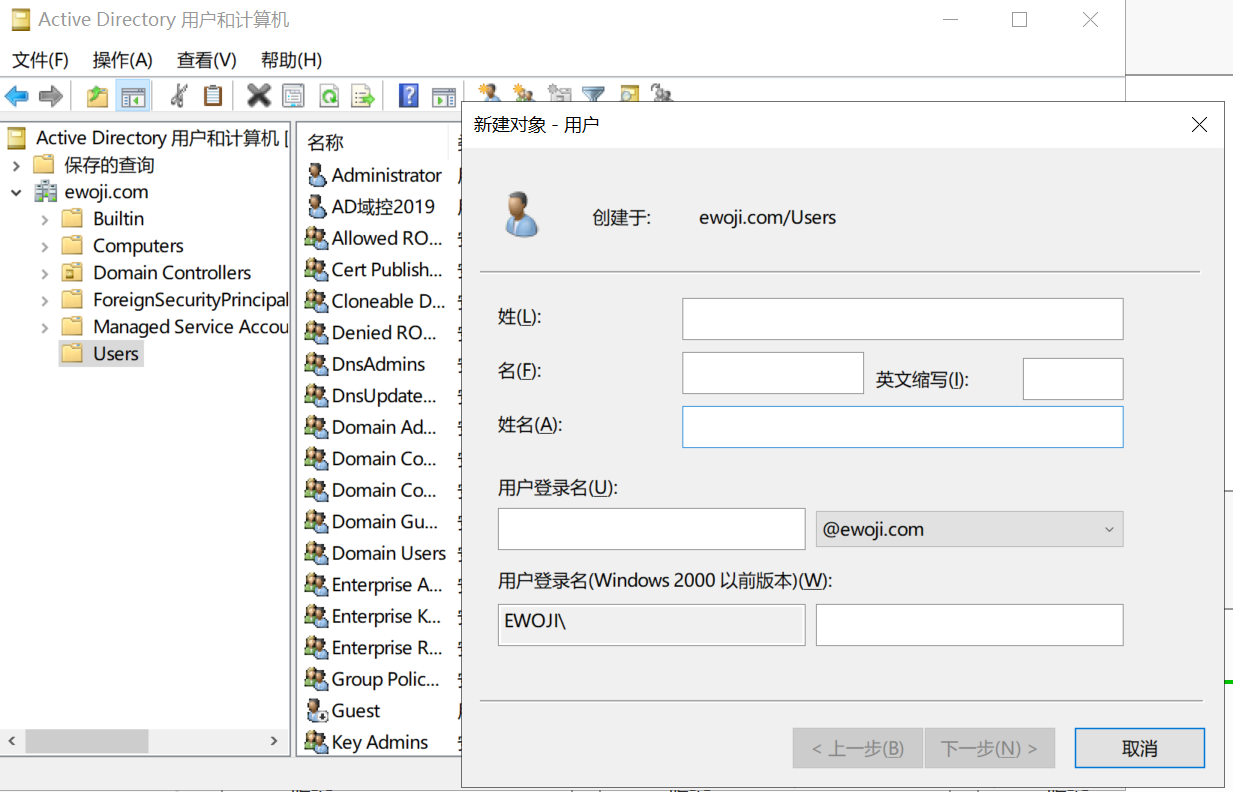Select the Allowed RO... list entry

373,238
